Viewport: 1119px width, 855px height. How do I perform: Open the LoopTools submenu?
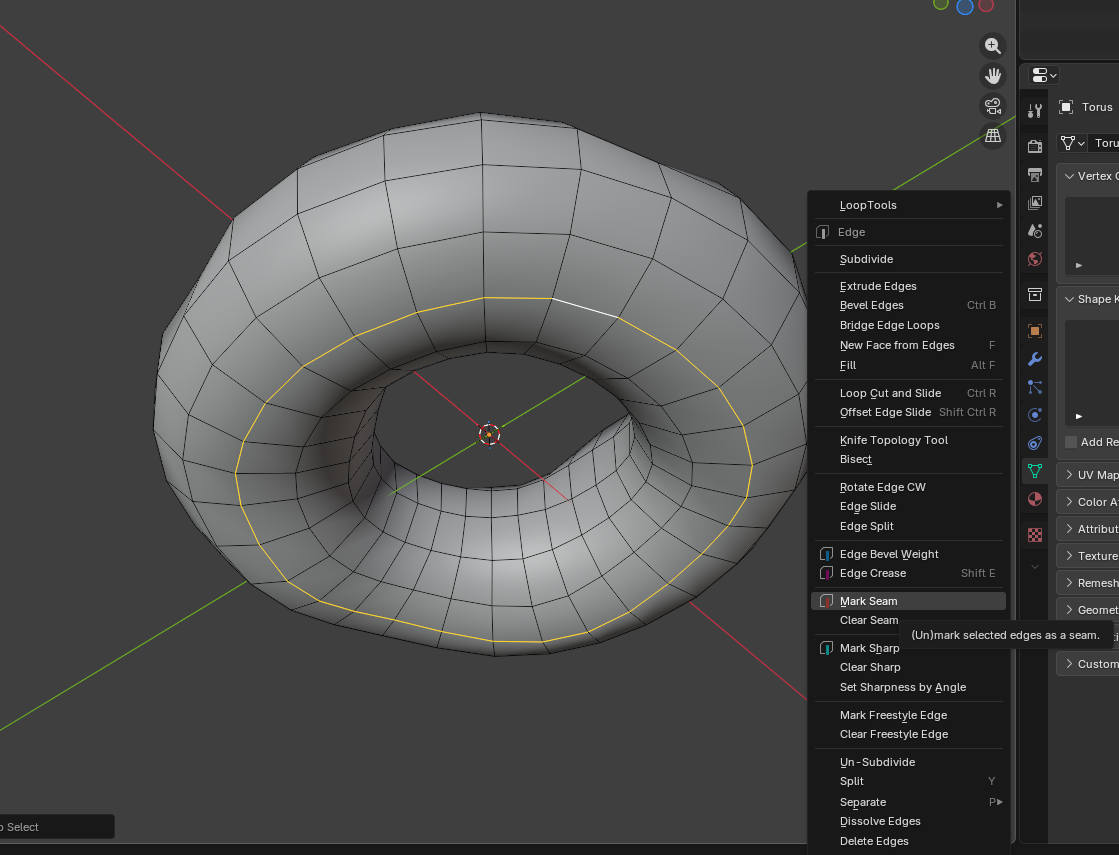point(908,205)
